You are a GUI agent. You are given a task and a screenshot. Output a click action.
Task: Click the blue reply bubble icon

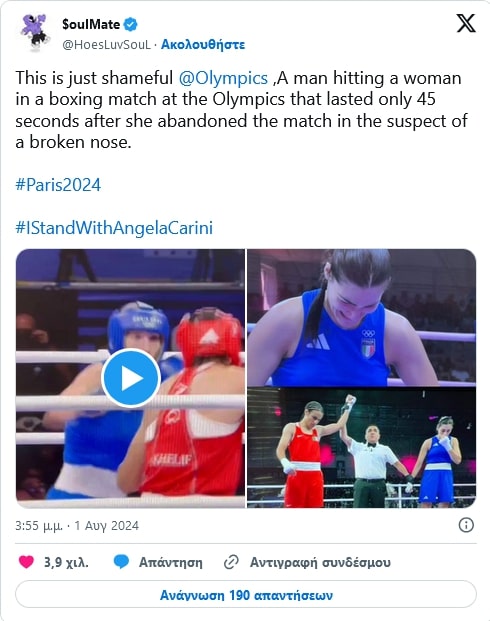tap(121, 562)
